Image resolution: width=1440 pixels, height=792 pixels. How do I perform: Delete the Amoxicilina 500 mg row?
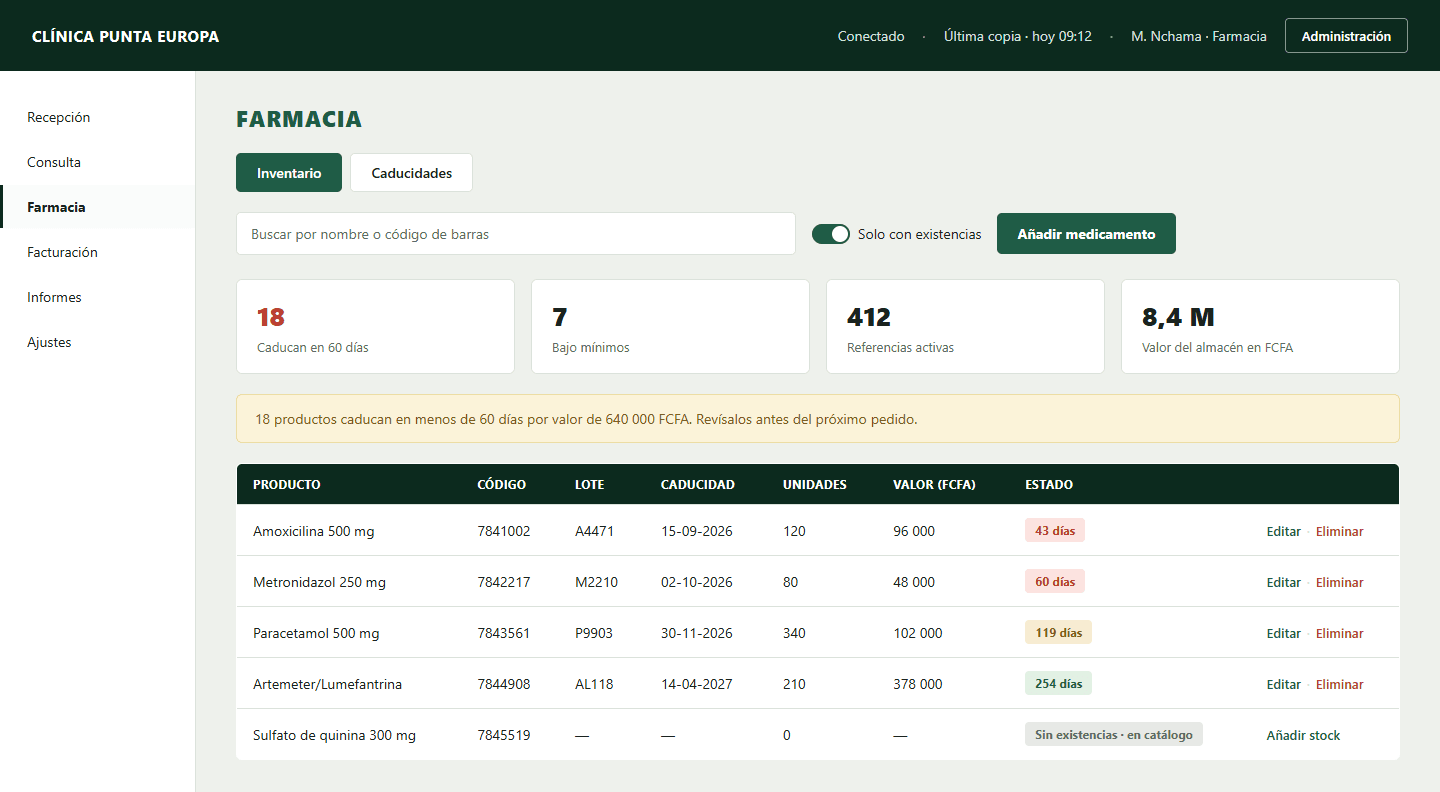click(1339, 531)
